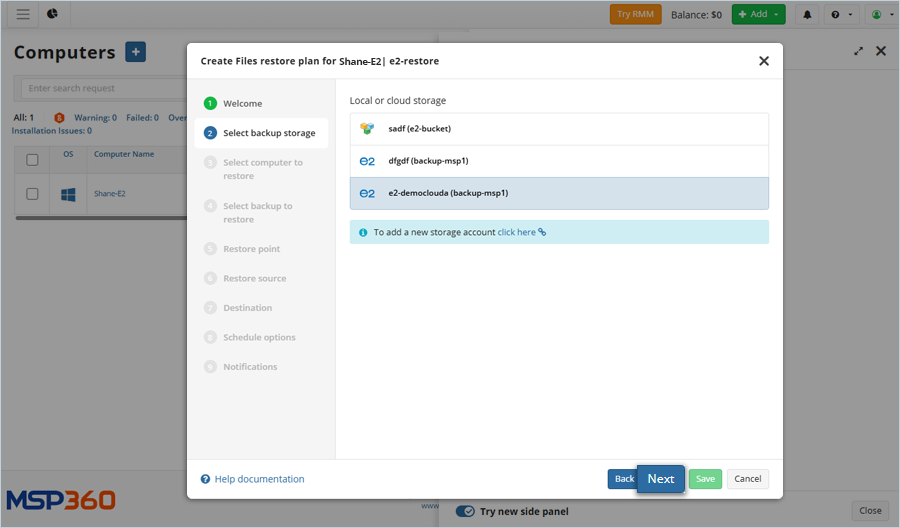
Task: Open the notifications bell
Action: point(807,14)
